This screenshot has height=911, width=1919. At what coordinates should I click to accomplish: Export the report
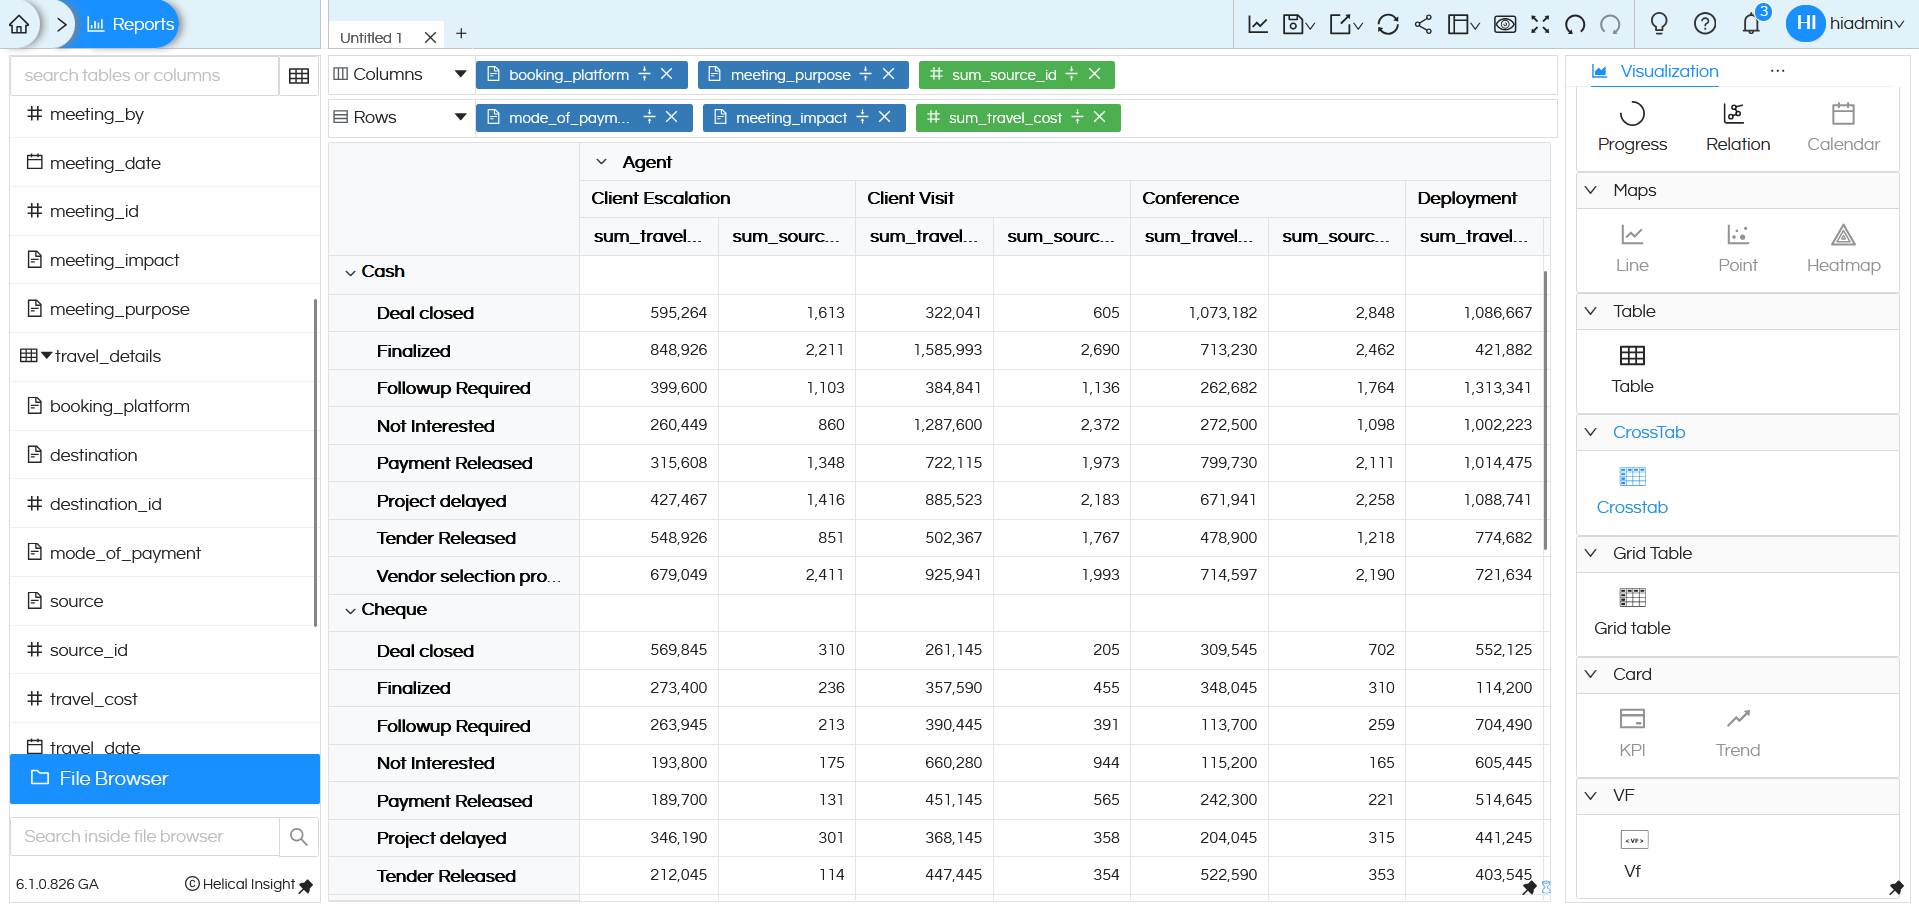pyautogui.click(x=1340, y=24)
